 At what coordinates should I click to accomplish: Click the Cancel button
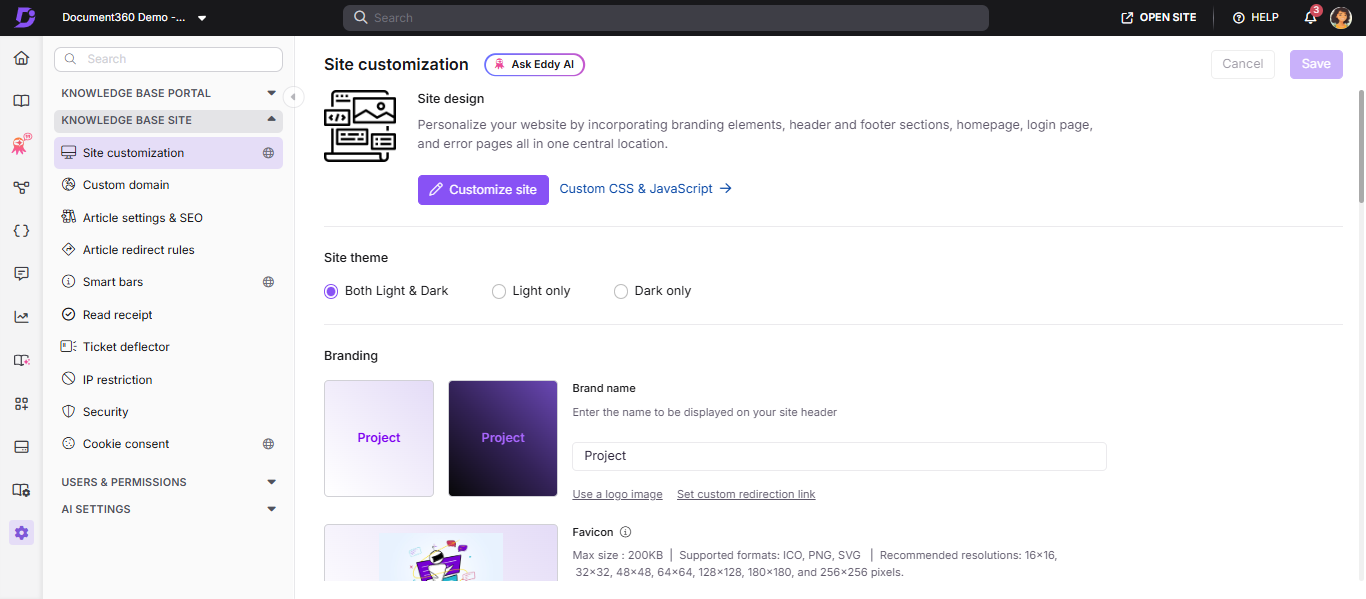pos(1243,64)
